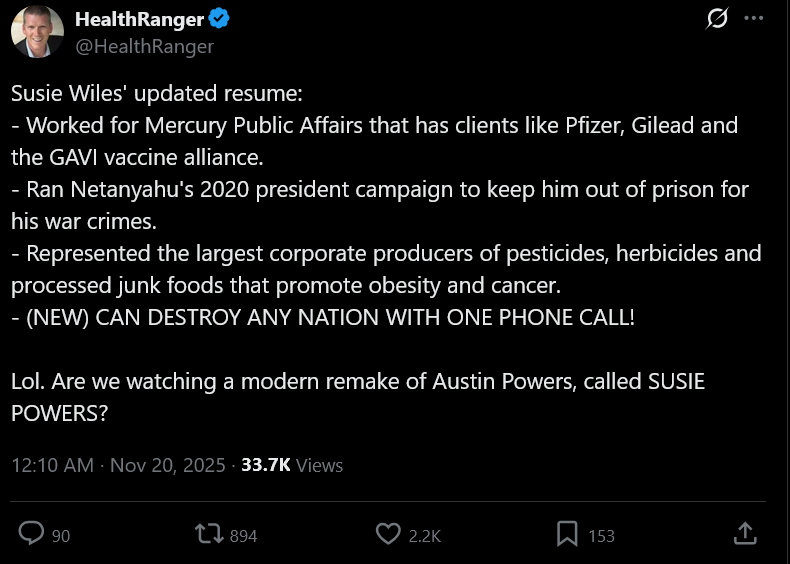Click the 12:10 AM Nov 20, 2025 timestamp
This screenshot has height=564, width=790.
(x=120, y=465)
